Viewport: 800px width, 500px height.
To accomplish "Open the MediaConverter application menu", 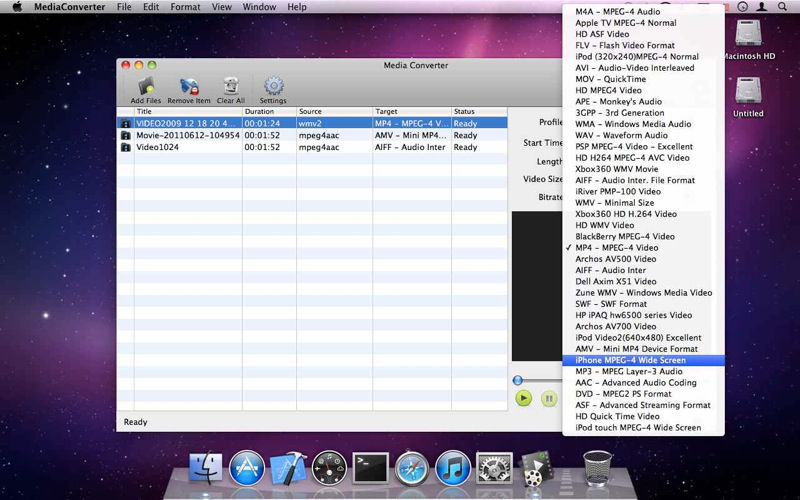I will tap(69, 7).
